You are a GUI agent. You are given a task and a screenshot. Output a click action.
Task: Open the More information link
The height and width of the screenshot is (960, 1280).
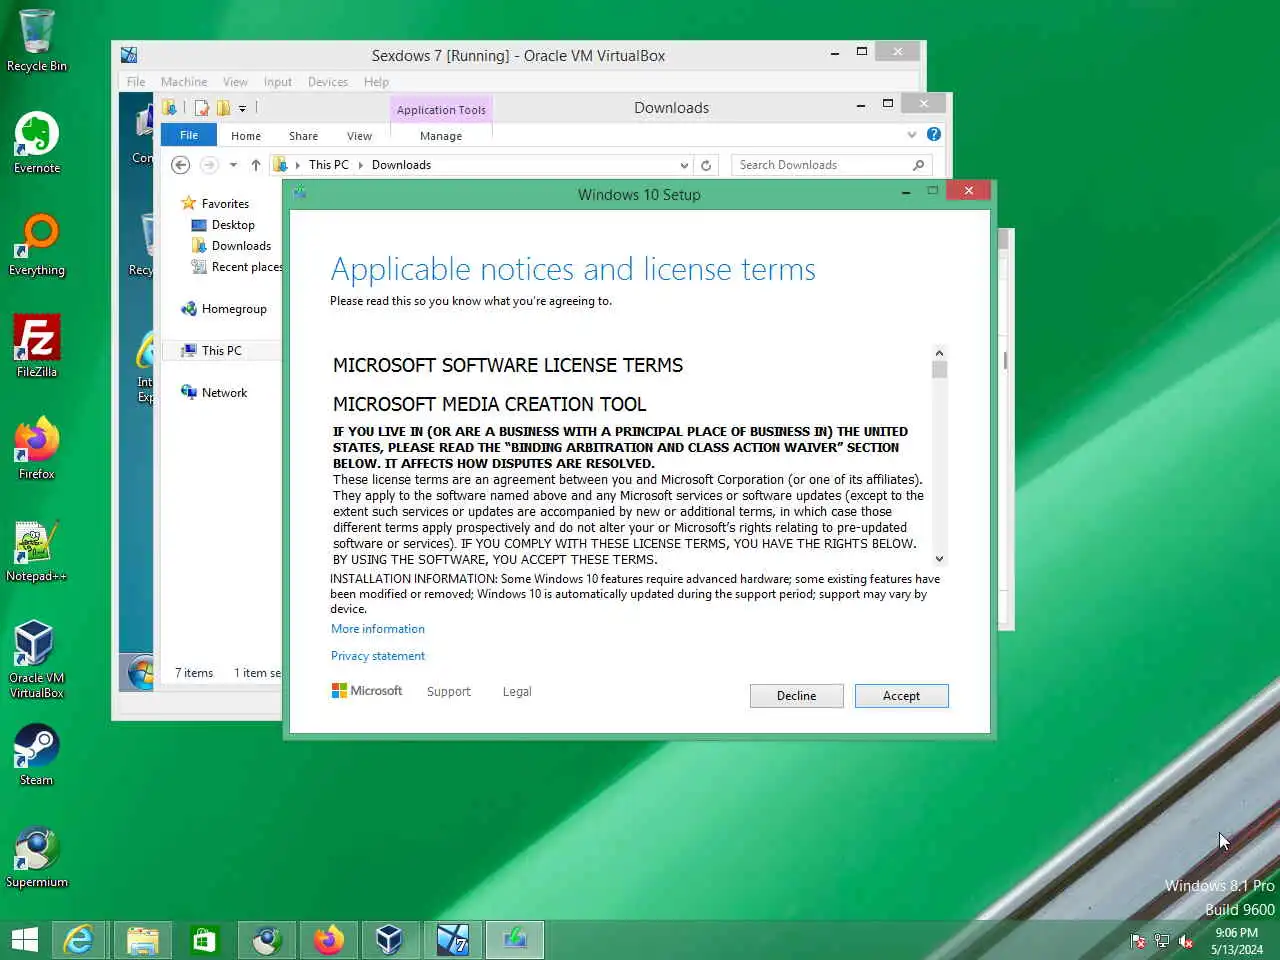click(378, 629)
